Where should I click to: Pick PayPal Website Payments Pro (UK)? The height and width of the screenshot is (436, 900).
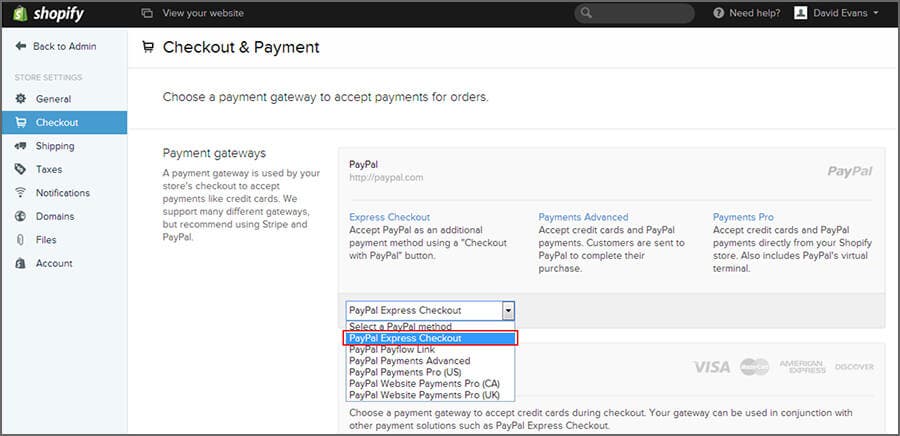(x=424, y=395)
